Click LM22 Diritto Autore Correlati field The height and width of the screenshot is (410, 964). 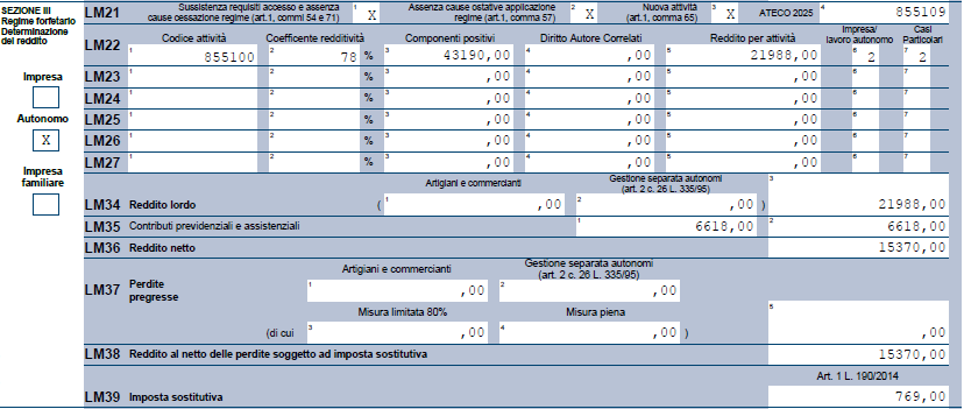(x=589, y=55)
